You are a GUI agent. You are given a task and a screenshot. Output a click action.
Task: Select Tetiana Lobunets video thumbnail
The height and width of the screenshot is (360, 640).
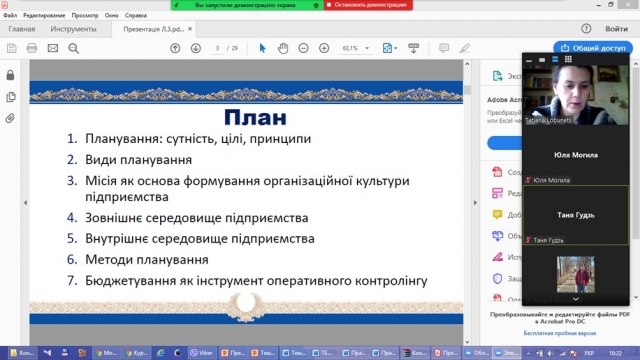pyautogui.click(x=576, y=95)
